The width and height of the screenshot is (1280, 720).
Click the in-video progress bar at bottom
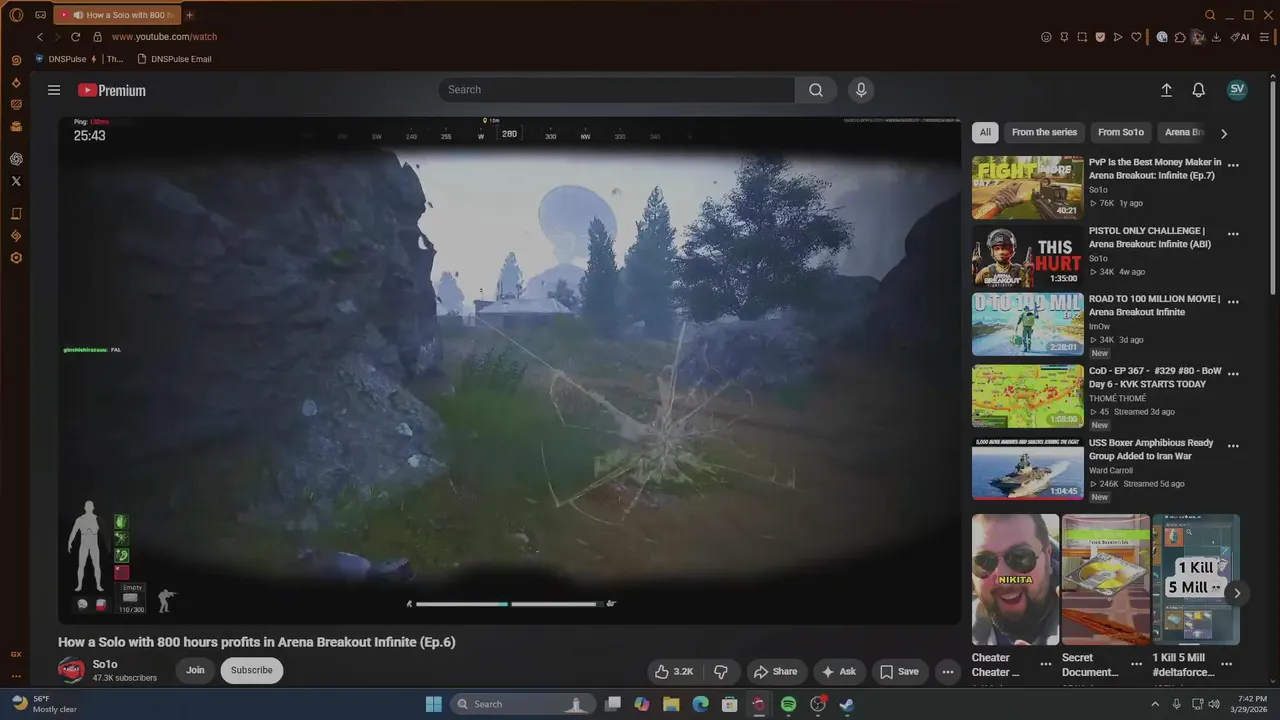[x=509, y=603]
